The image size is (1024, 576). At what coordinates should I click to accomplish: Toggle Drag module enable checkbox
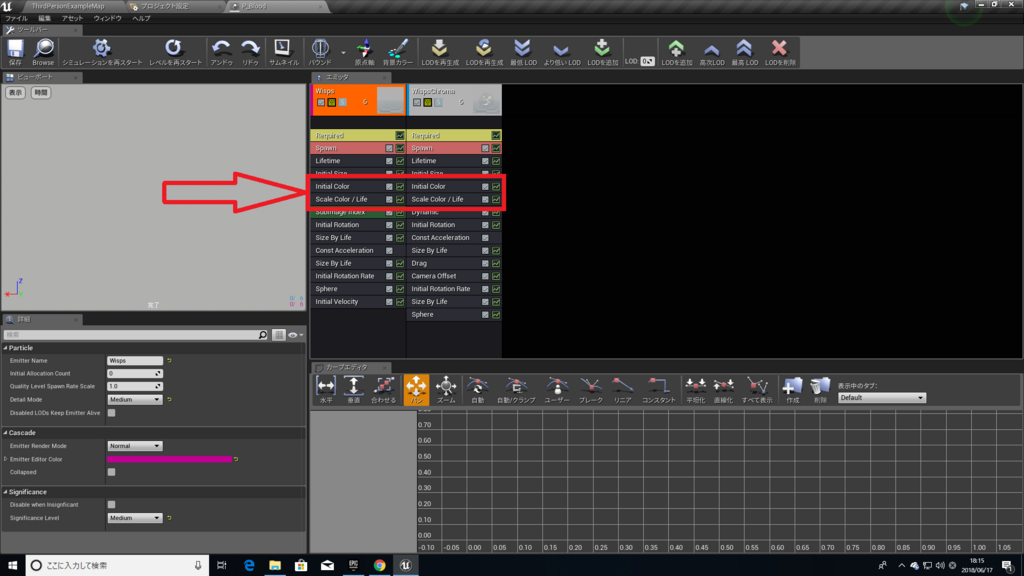pos(485,263)
